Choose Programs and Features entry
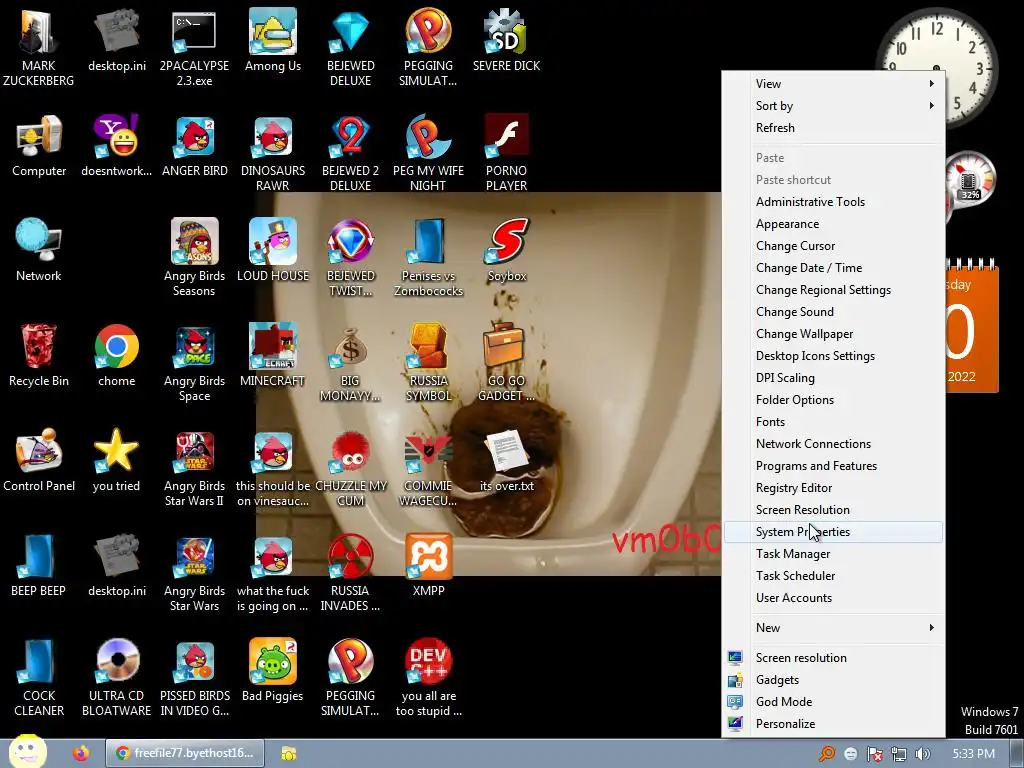Viewport: 1024px width, 768px height. pyautogui.click(x=833, y=466)
